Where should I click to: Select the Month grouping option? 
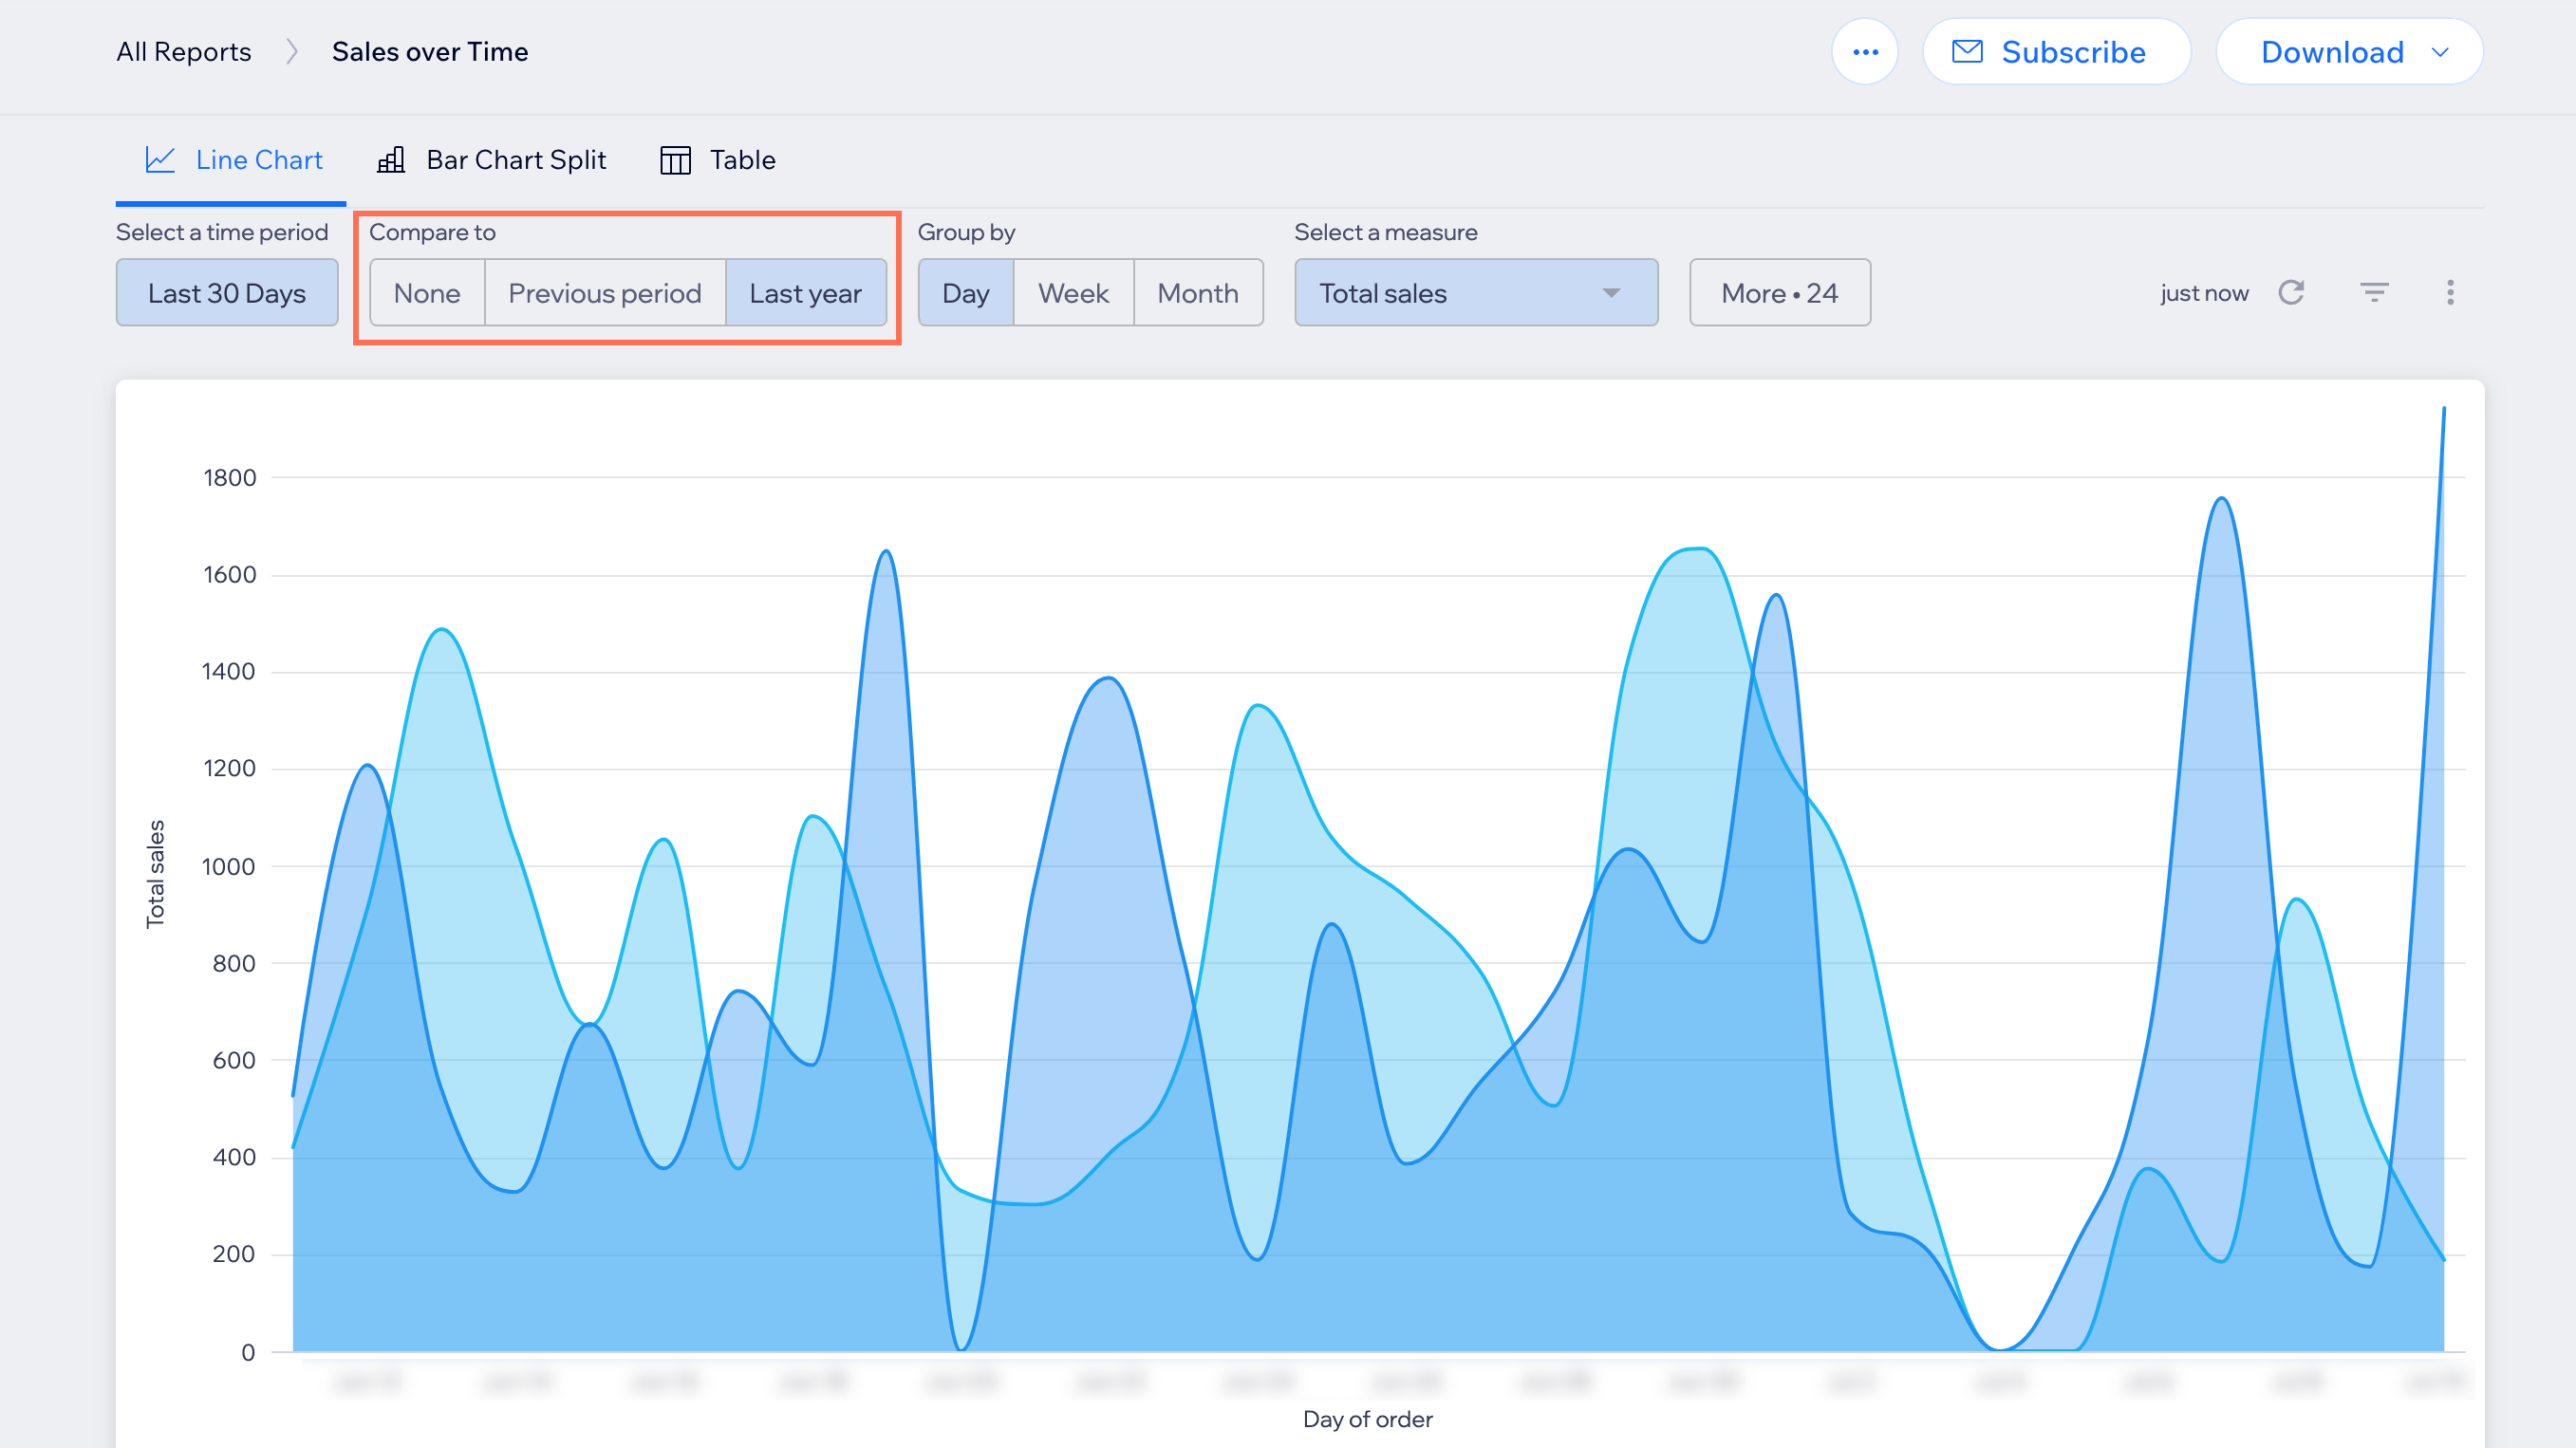click(1196, 293)
